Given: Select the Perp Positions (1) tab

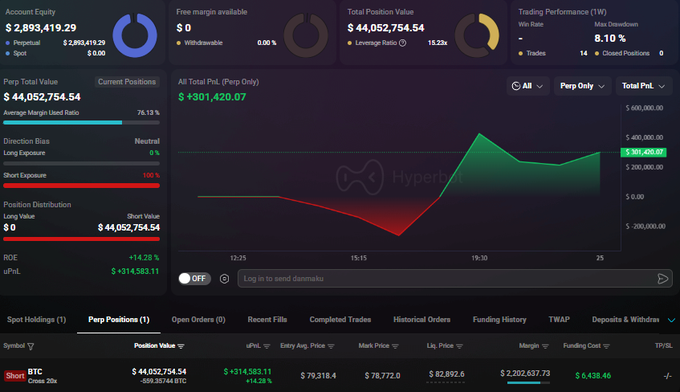Looking at the screenshot, I should click(119, 320).
